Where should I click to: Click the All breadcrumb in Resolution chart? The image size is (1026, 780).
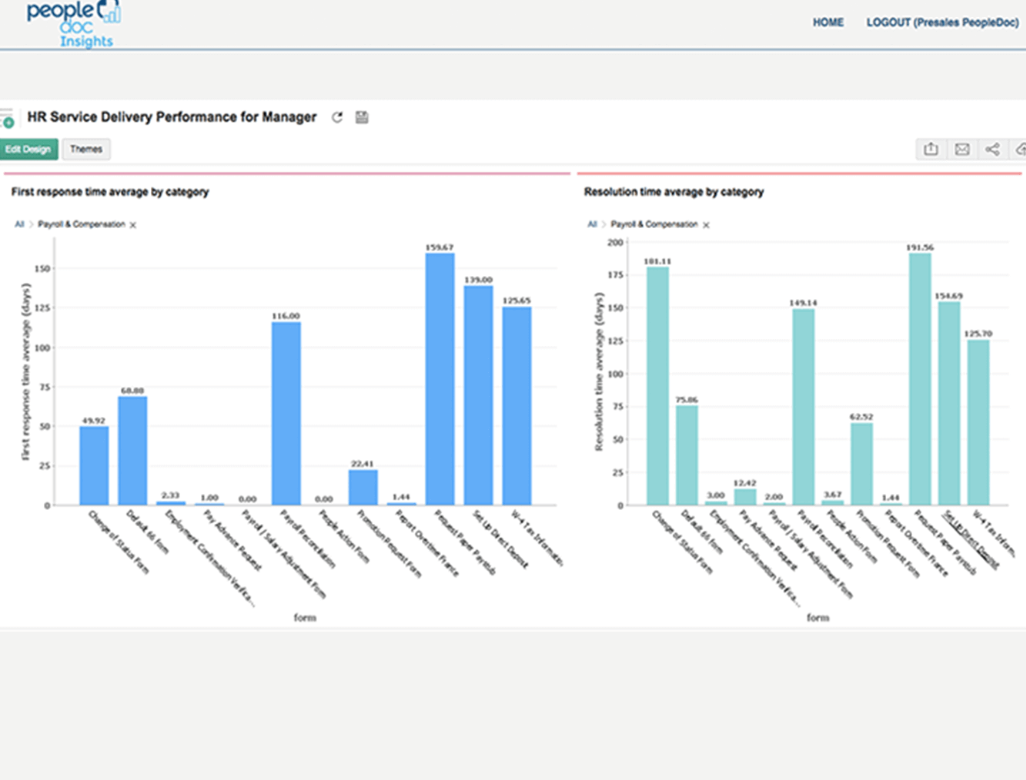point(592,224)
